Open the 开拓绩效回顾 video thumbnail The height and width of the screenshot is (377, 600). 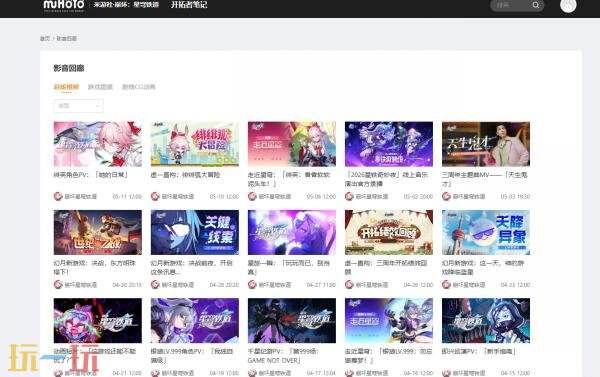(x=389, y=232)
